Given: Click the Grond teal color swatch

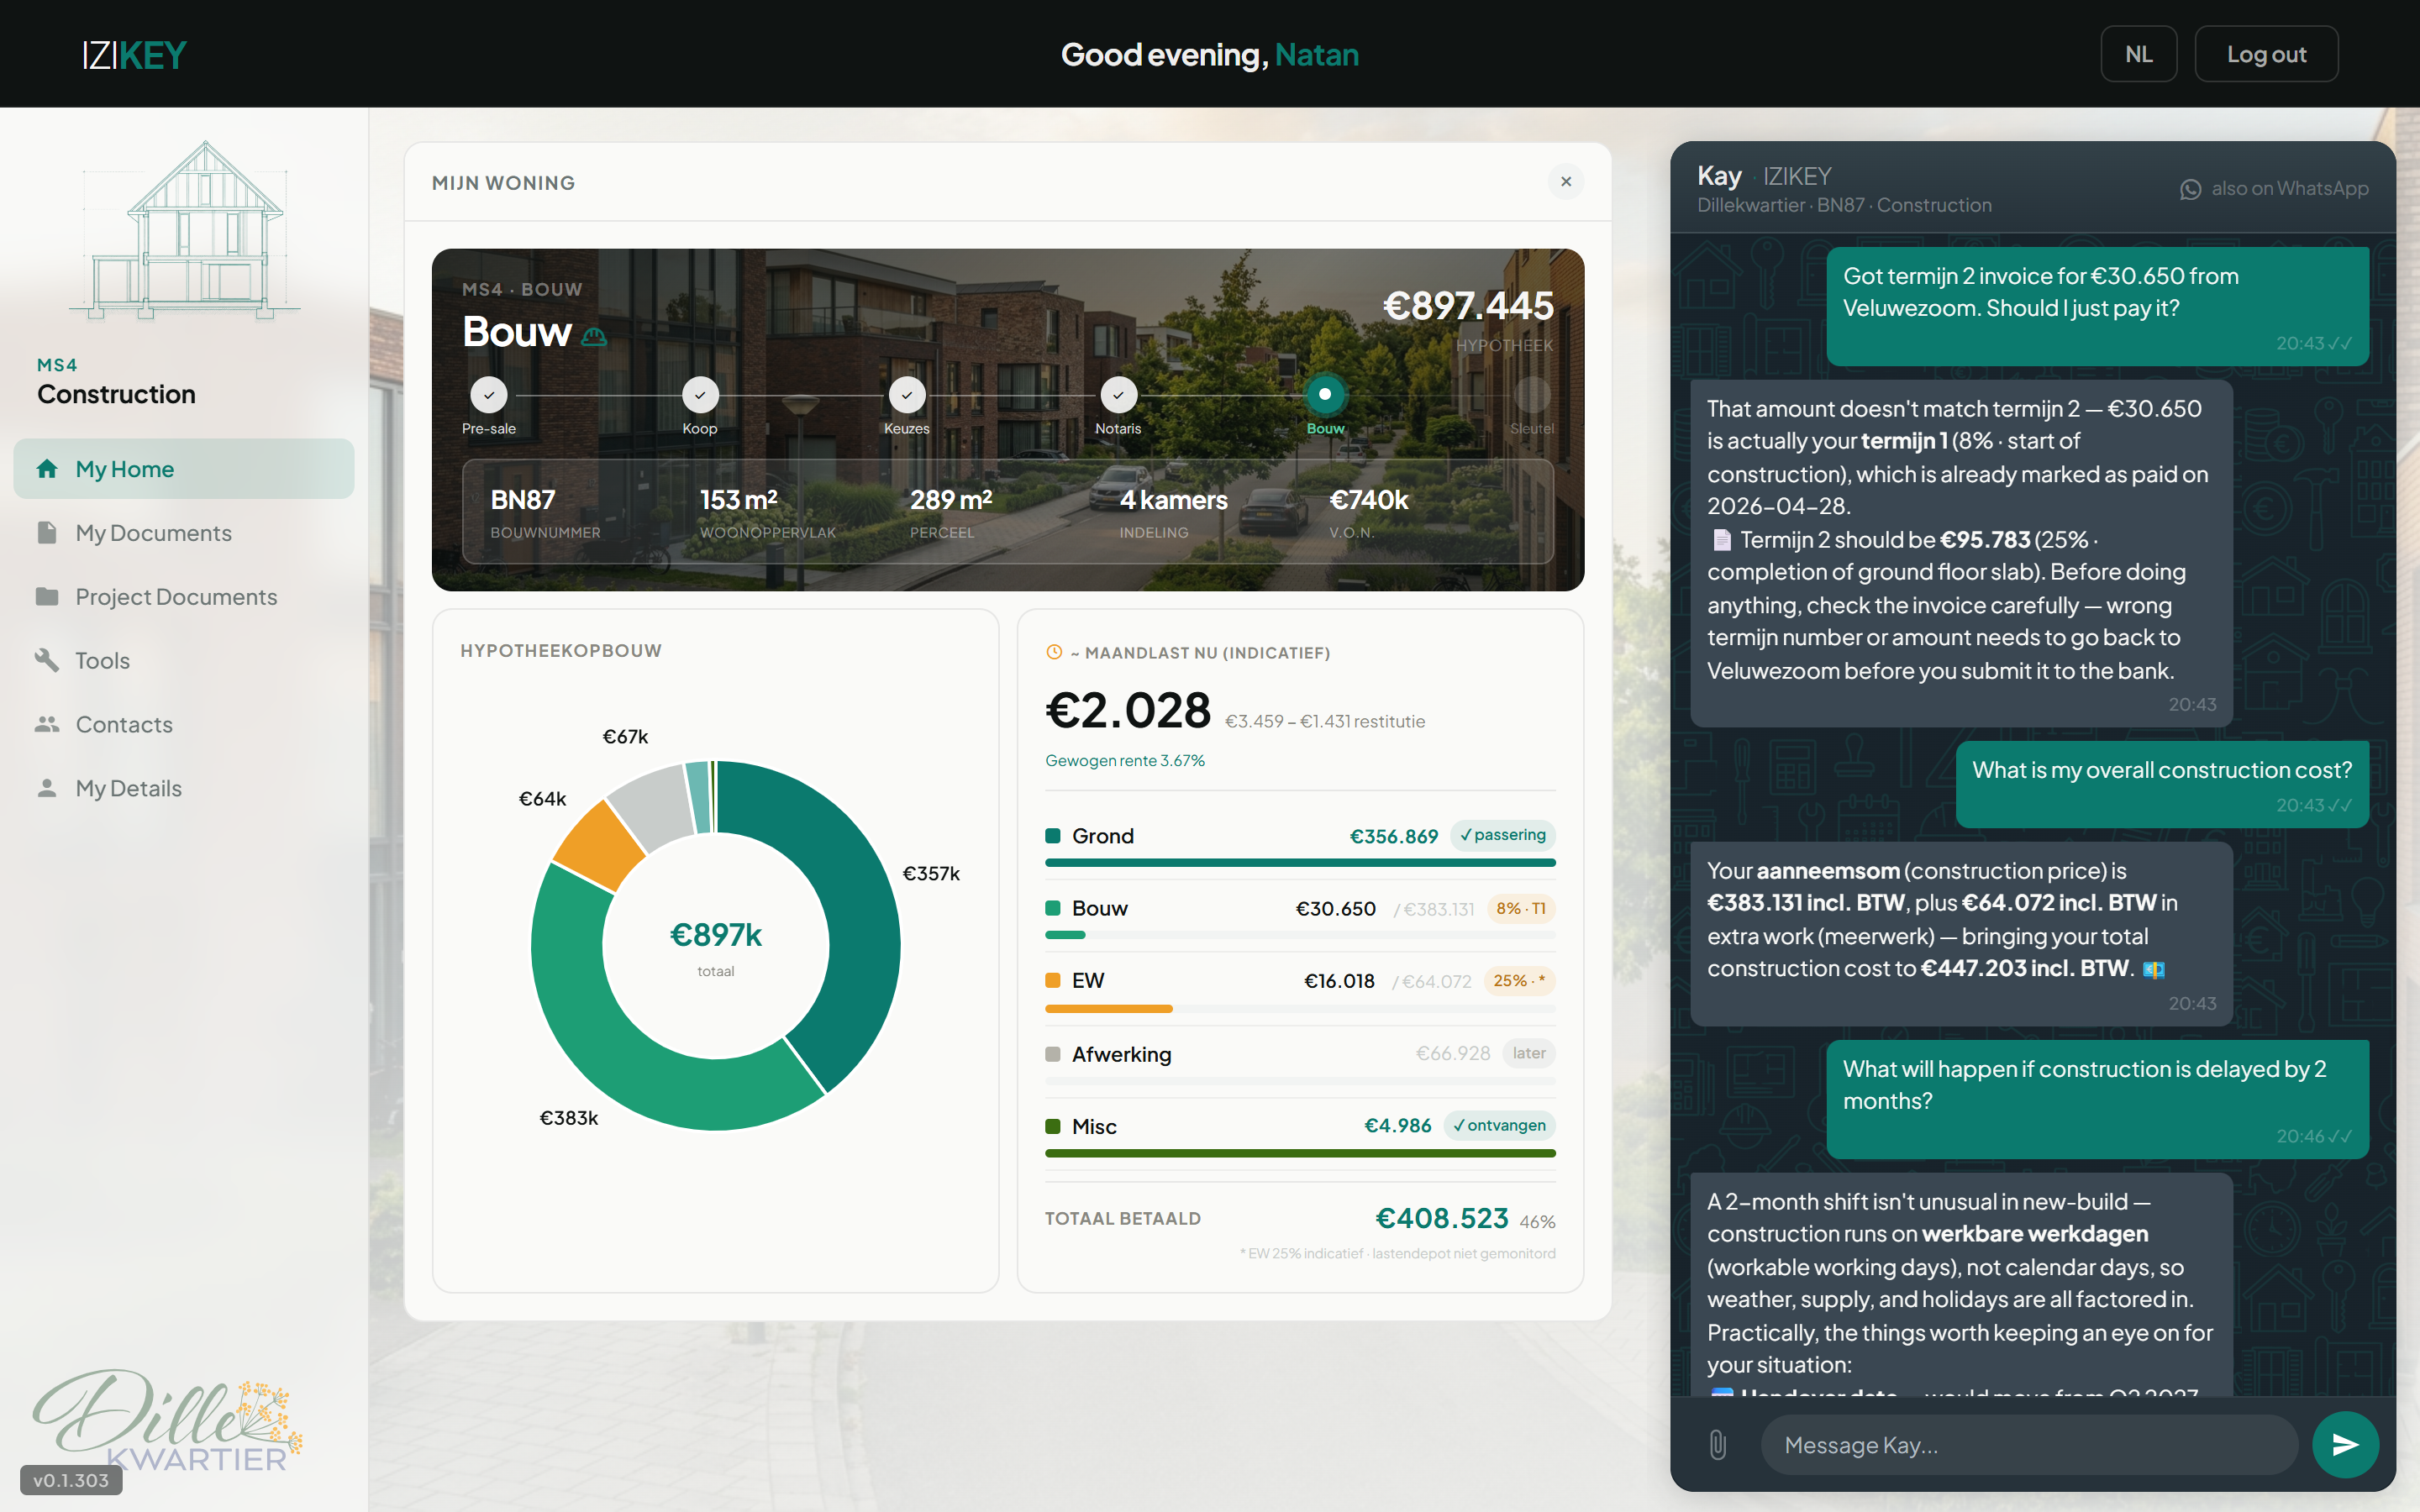Looking at the screenshot, I should coord(1052,836).
